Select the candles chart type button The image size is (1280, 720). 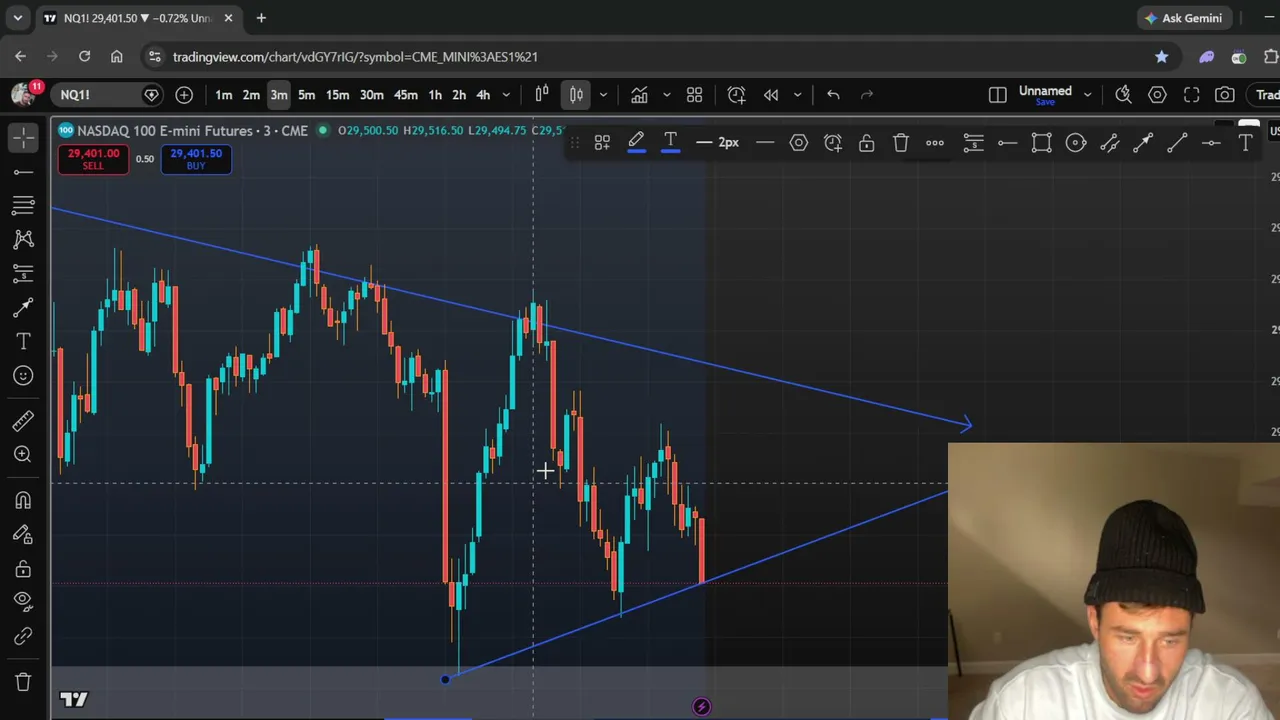coord(577,95)
